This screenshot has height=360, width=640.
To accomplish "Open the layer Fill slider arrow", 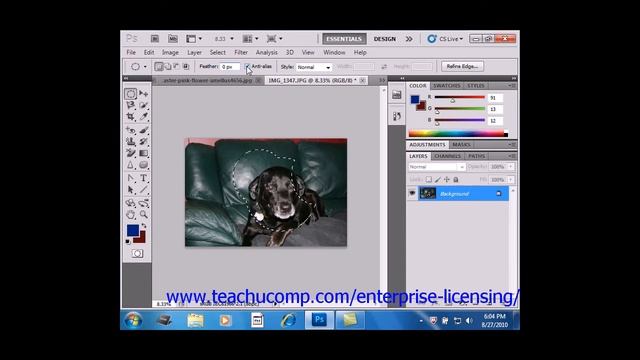I will [511, 180].
